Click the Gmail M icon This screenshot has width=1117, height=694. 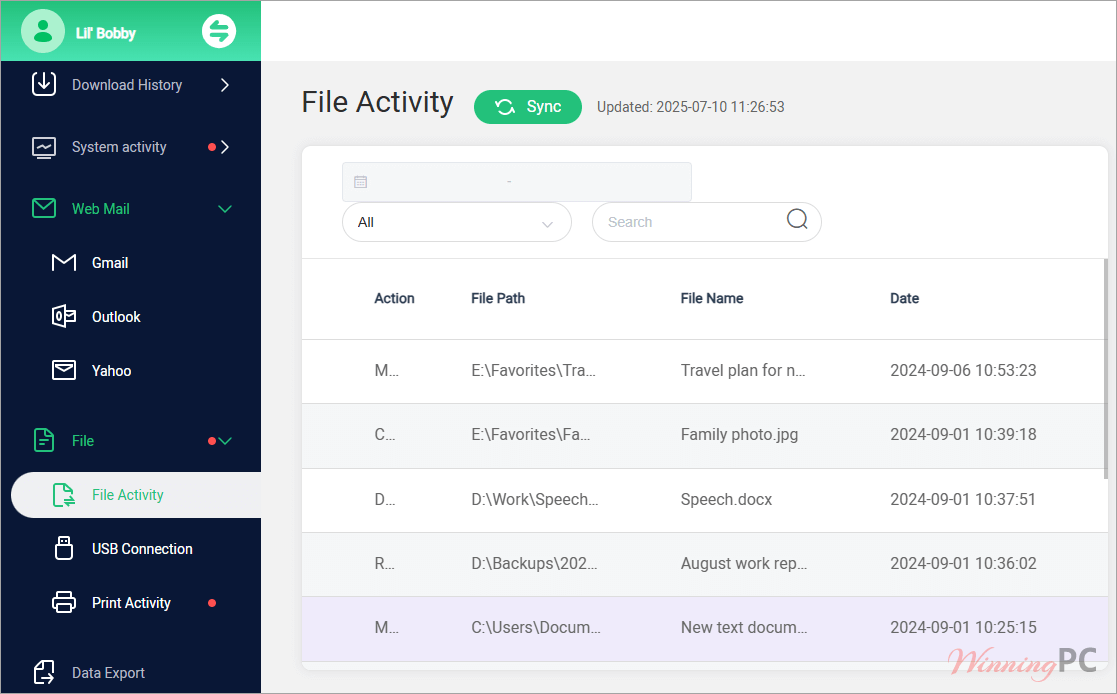(64, 262)
